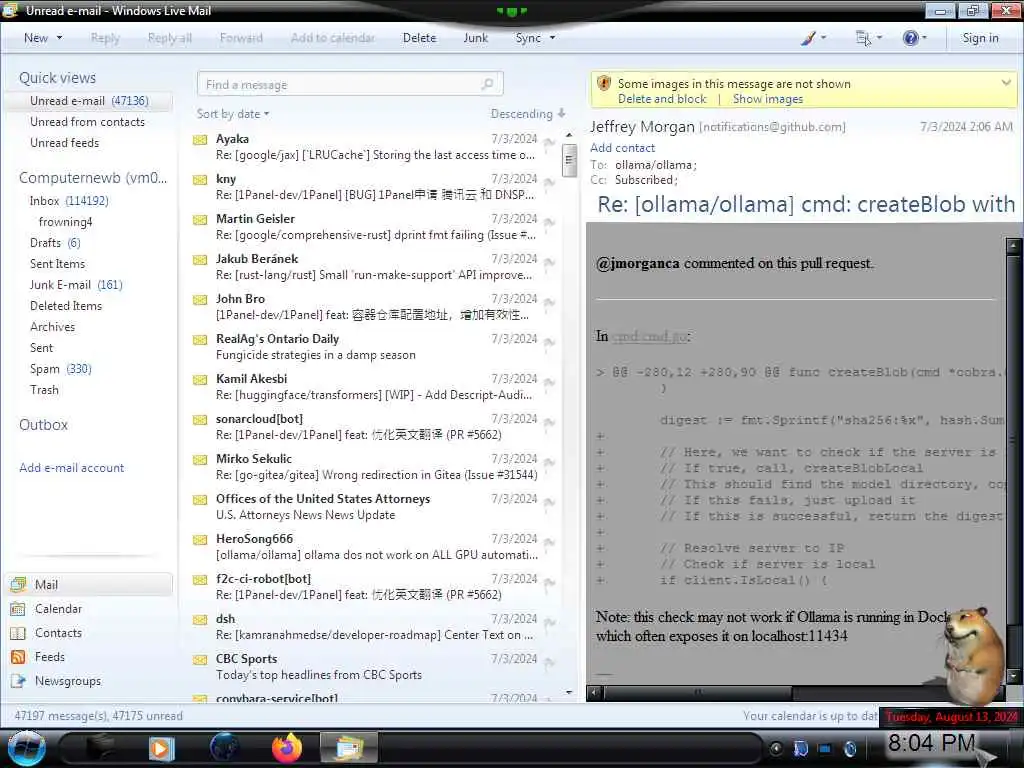Toggle flag on the Mirko Sekulic message
This screenshot has width=1024, height=768.
[x=549, y=462]
